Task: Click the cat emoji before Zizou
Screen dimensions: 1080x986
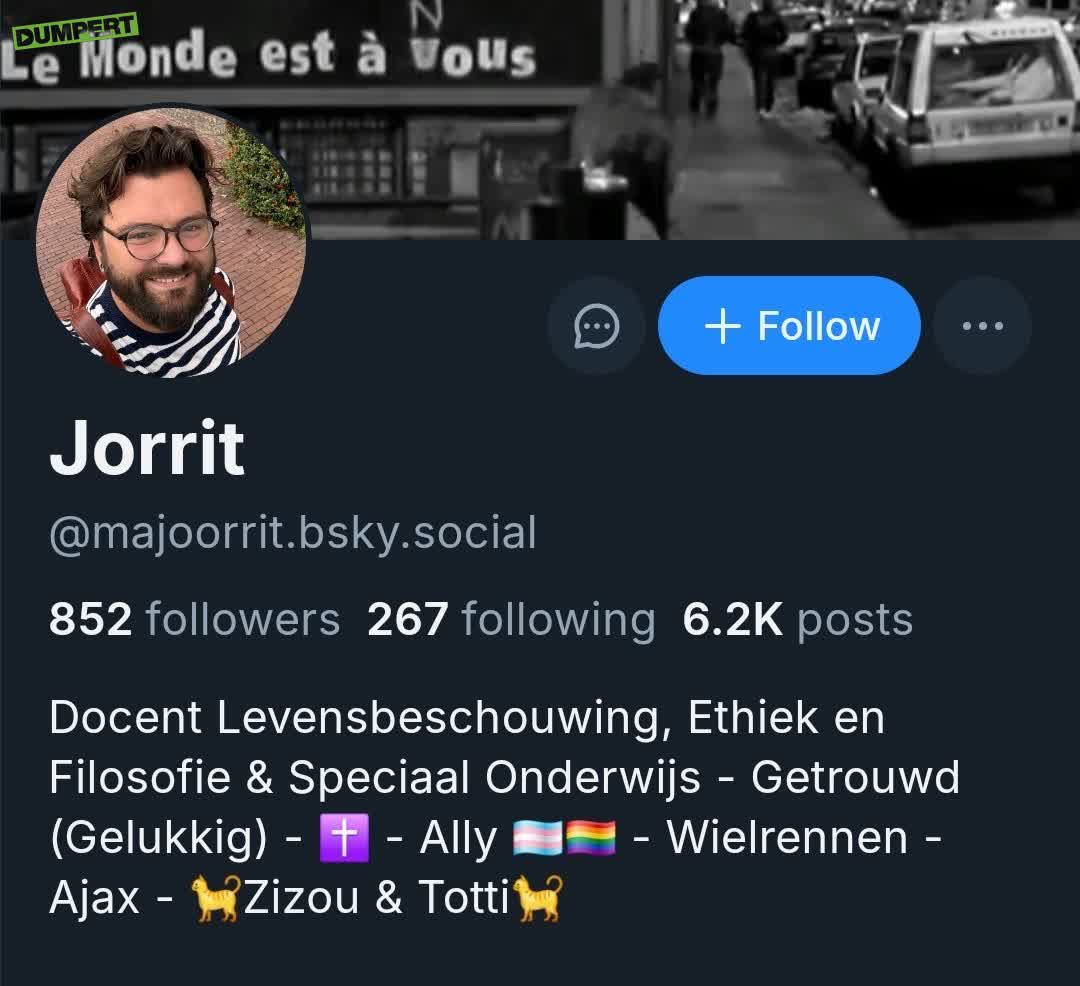Action: tap(216, 898)
